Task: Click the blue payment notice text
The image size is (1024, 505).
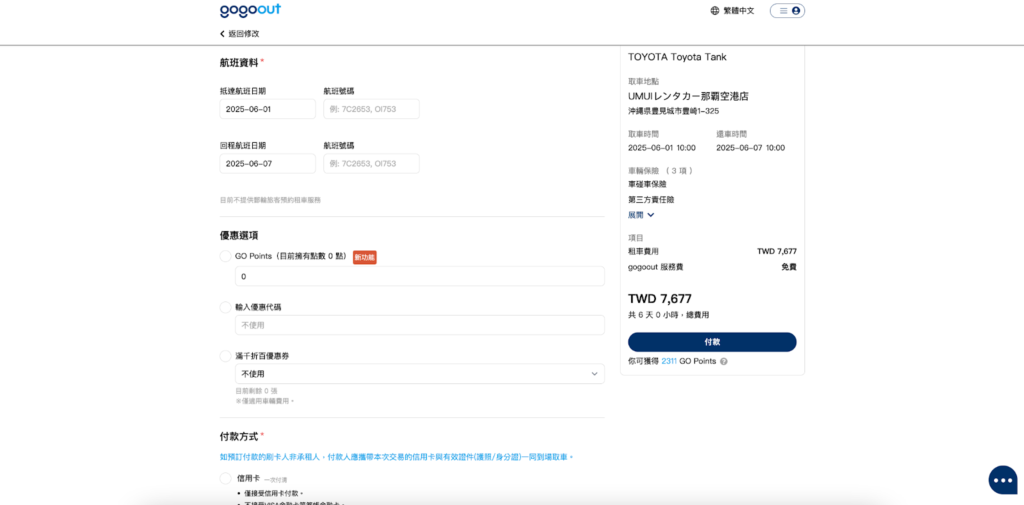Action: coord(396,457)
